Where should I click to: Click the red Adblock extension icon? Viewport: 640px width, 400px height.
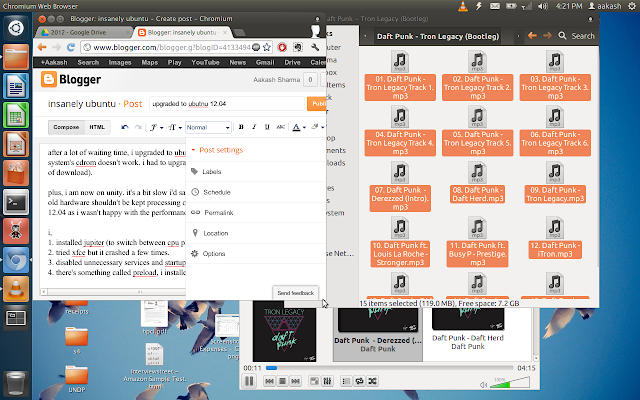pos(282,47)
